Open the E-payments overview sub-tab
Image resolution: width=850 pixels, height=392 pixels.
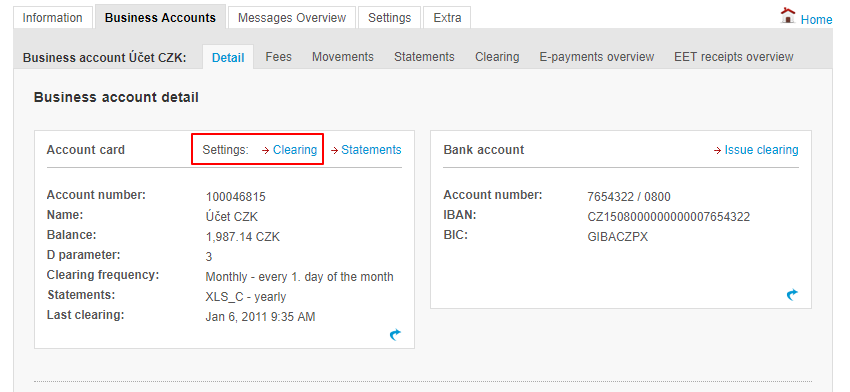[597, 56]
